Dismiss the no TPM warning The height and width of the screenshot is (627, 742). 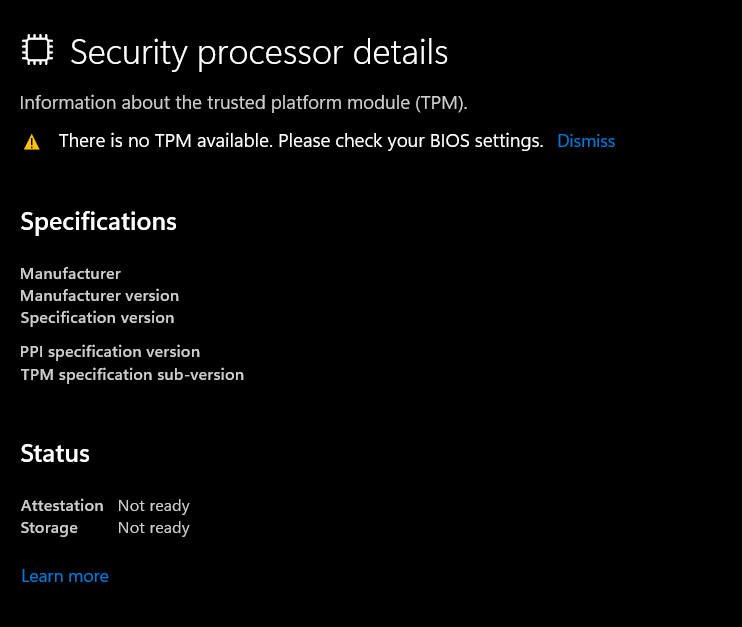pyautogui.click(x=586, y=141)
